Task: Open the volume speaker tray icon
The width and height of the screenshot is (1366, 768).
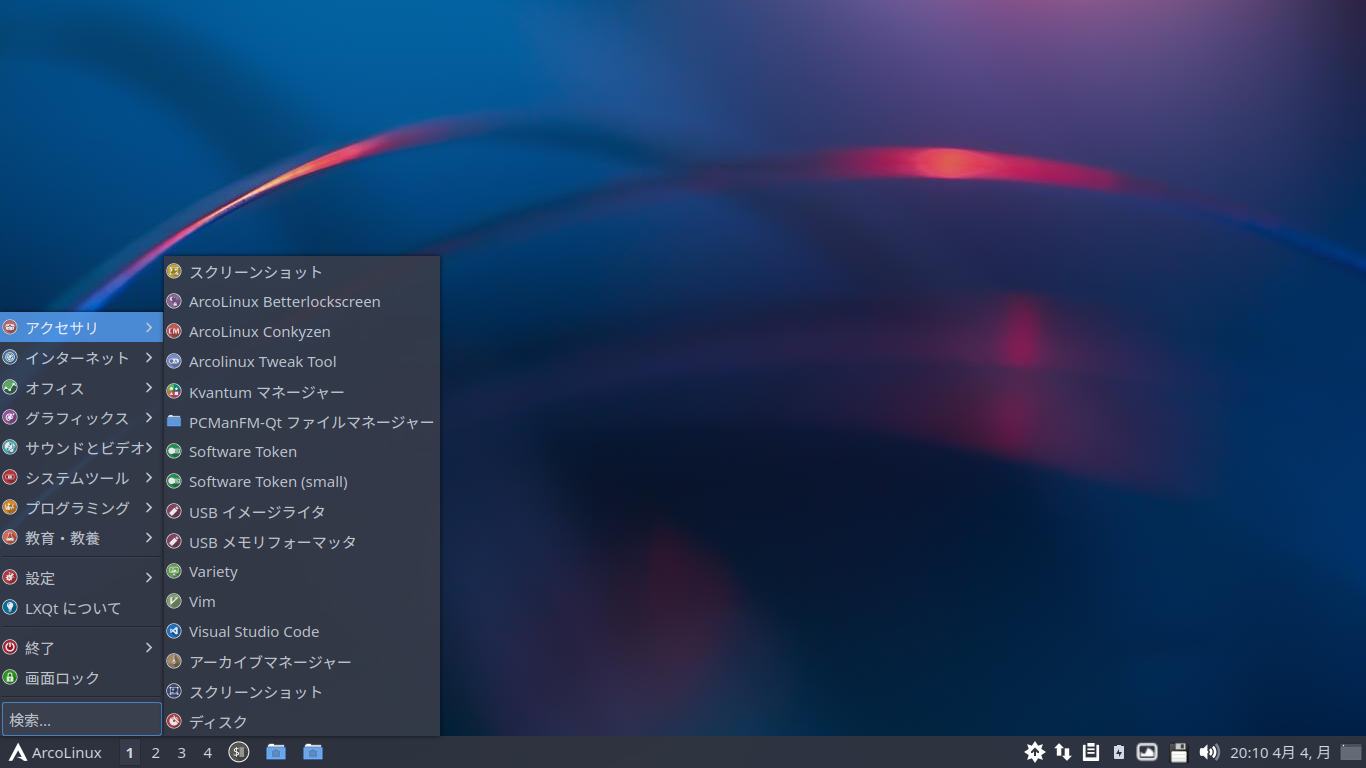Action: point(1209,752)
